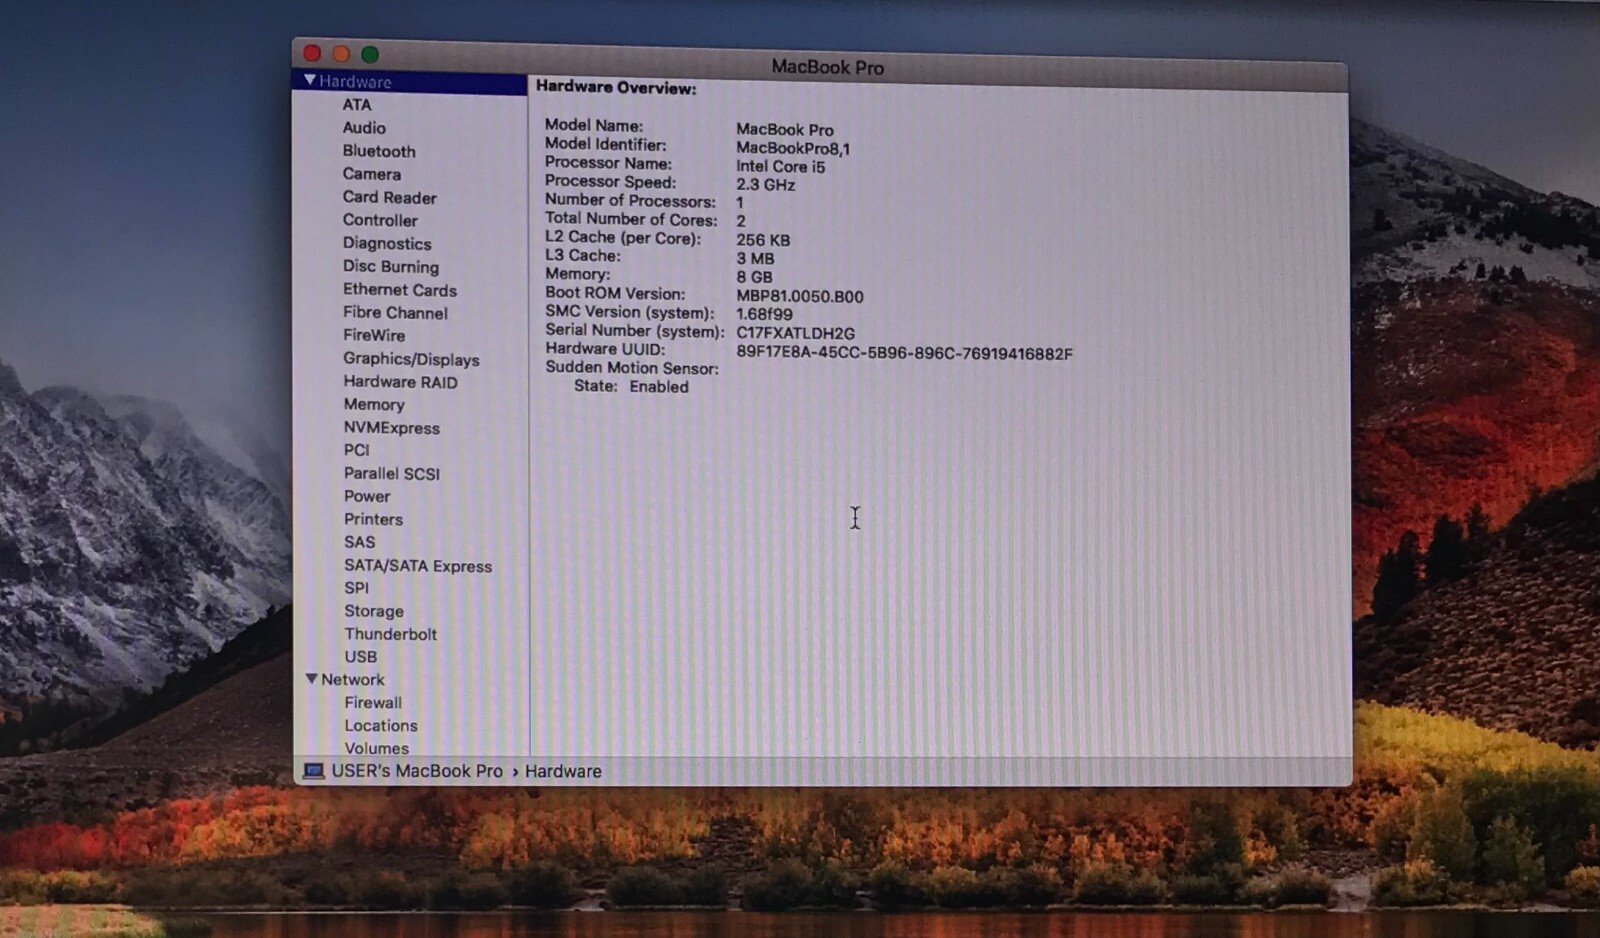1600x938 pixels.
Task: Open the FireWire entry
Action: click(x=374, y=335)
